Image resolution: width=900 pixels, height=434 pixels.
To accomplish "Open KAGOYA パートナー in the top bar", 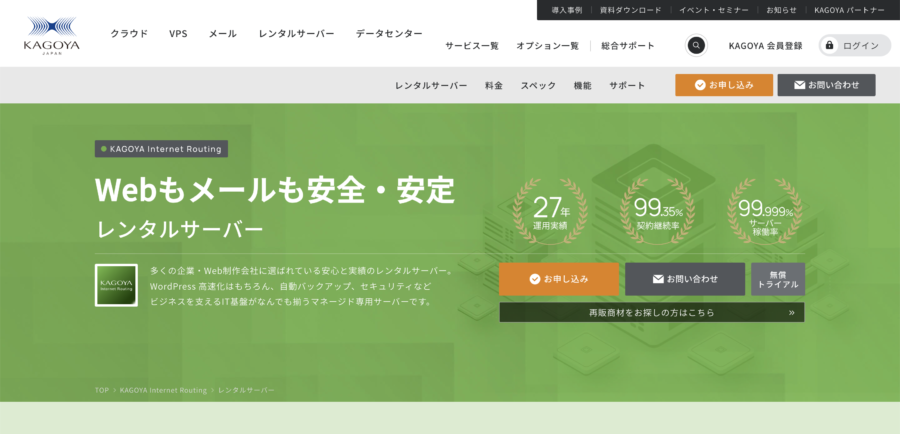I will (849, 10).
